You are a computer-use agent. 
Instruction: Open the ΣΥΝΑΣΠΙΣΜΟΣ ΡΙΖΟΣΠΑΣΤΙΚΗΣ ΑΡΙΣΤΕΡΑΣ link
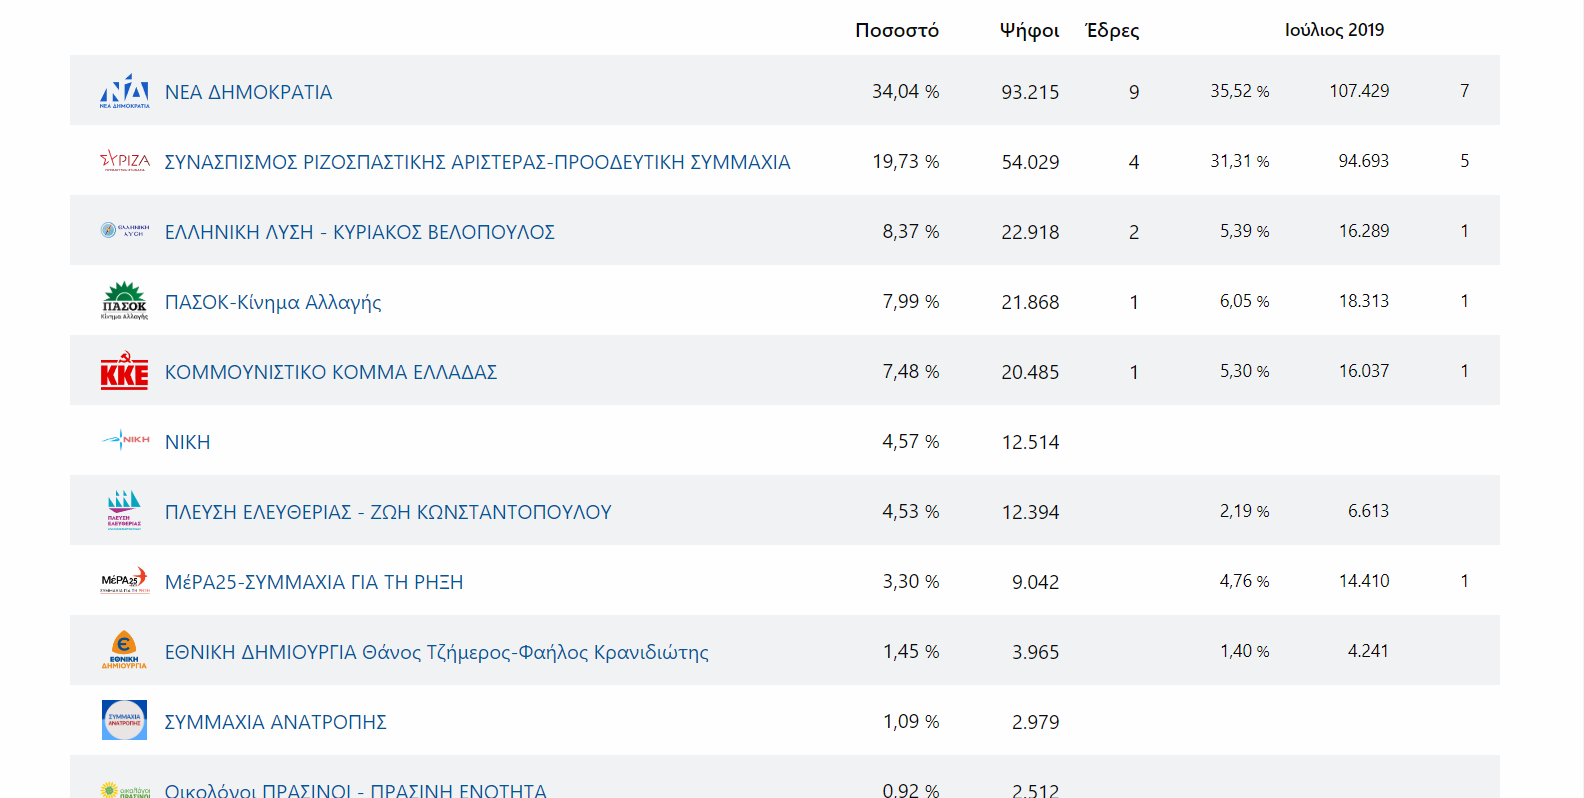point(477,162)
